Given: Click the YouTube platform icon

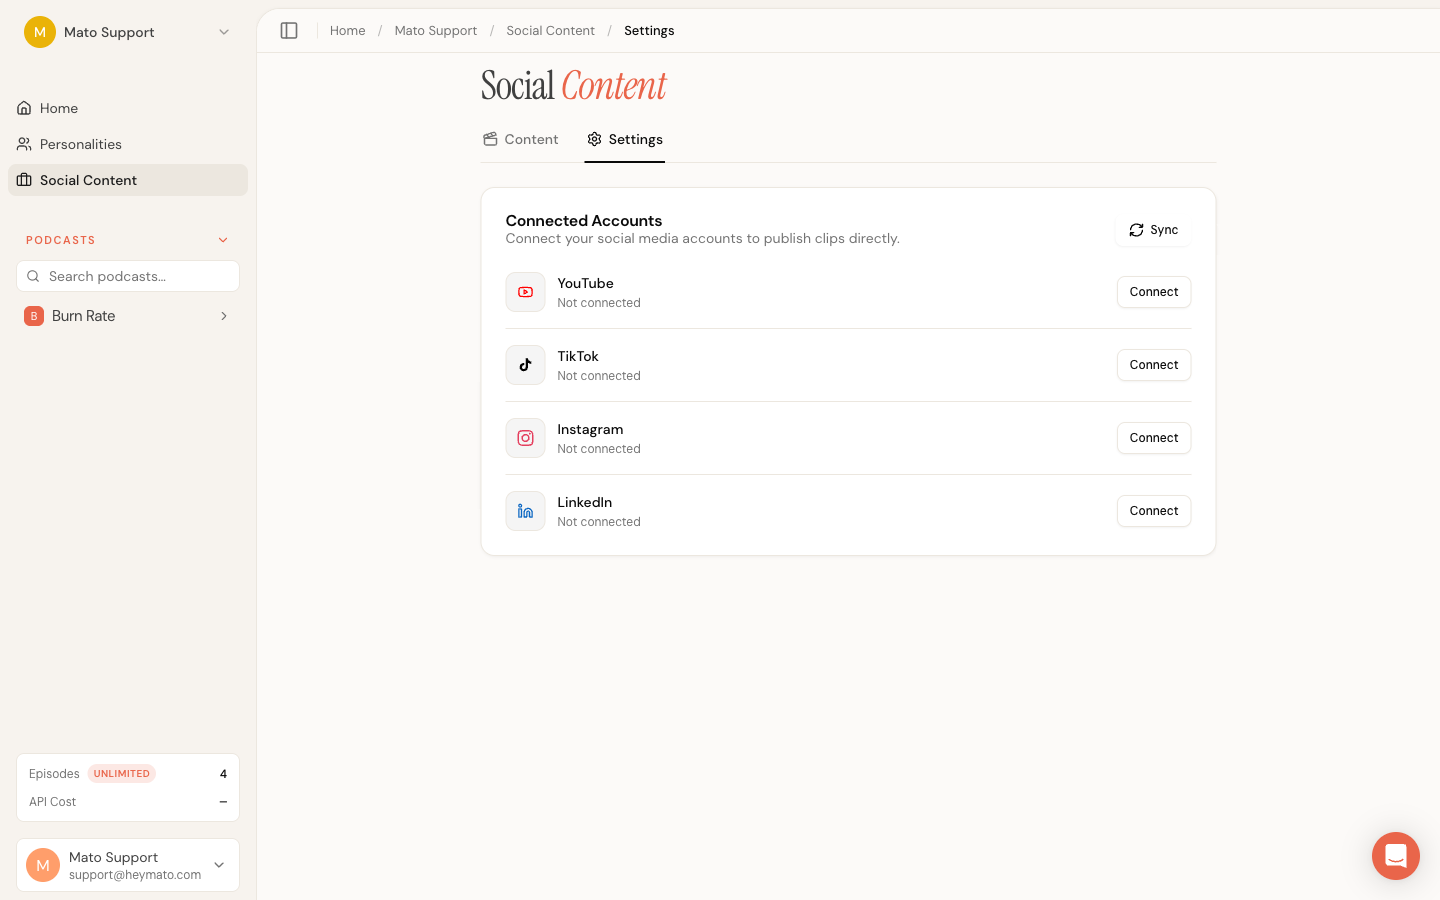Looking at the screenshot, I should pos(525,292).
